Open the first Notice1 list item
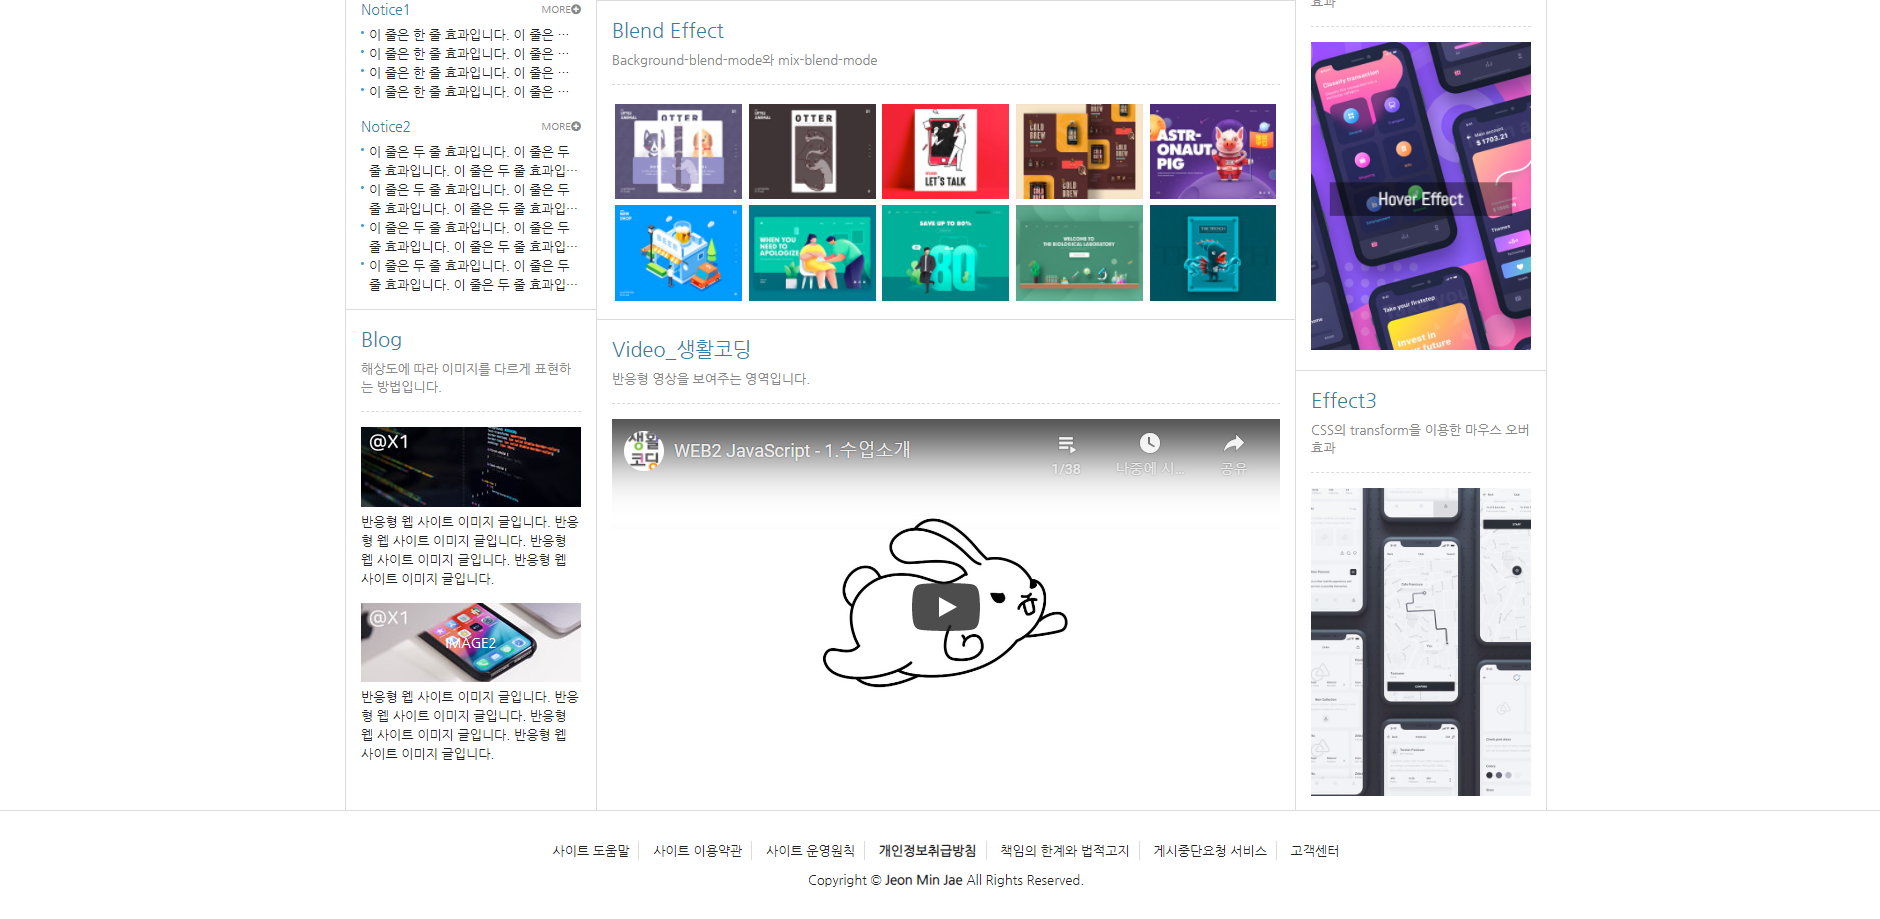The image size is (1880, 919). pyautogui.click(x=469, y=34)
